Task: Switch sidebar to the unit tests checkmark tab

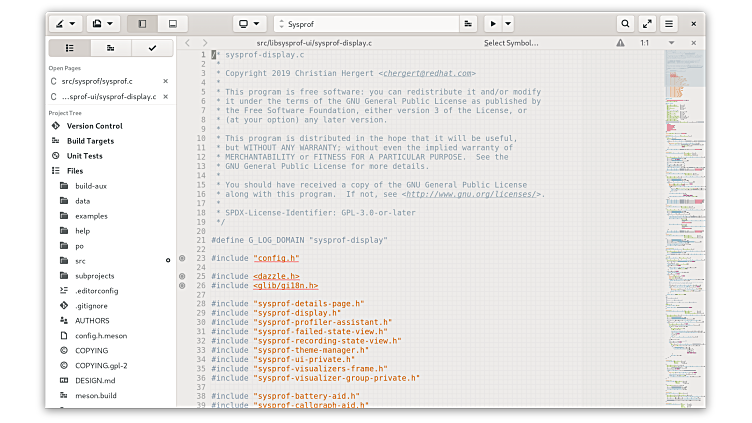Action: click(152, 48)
